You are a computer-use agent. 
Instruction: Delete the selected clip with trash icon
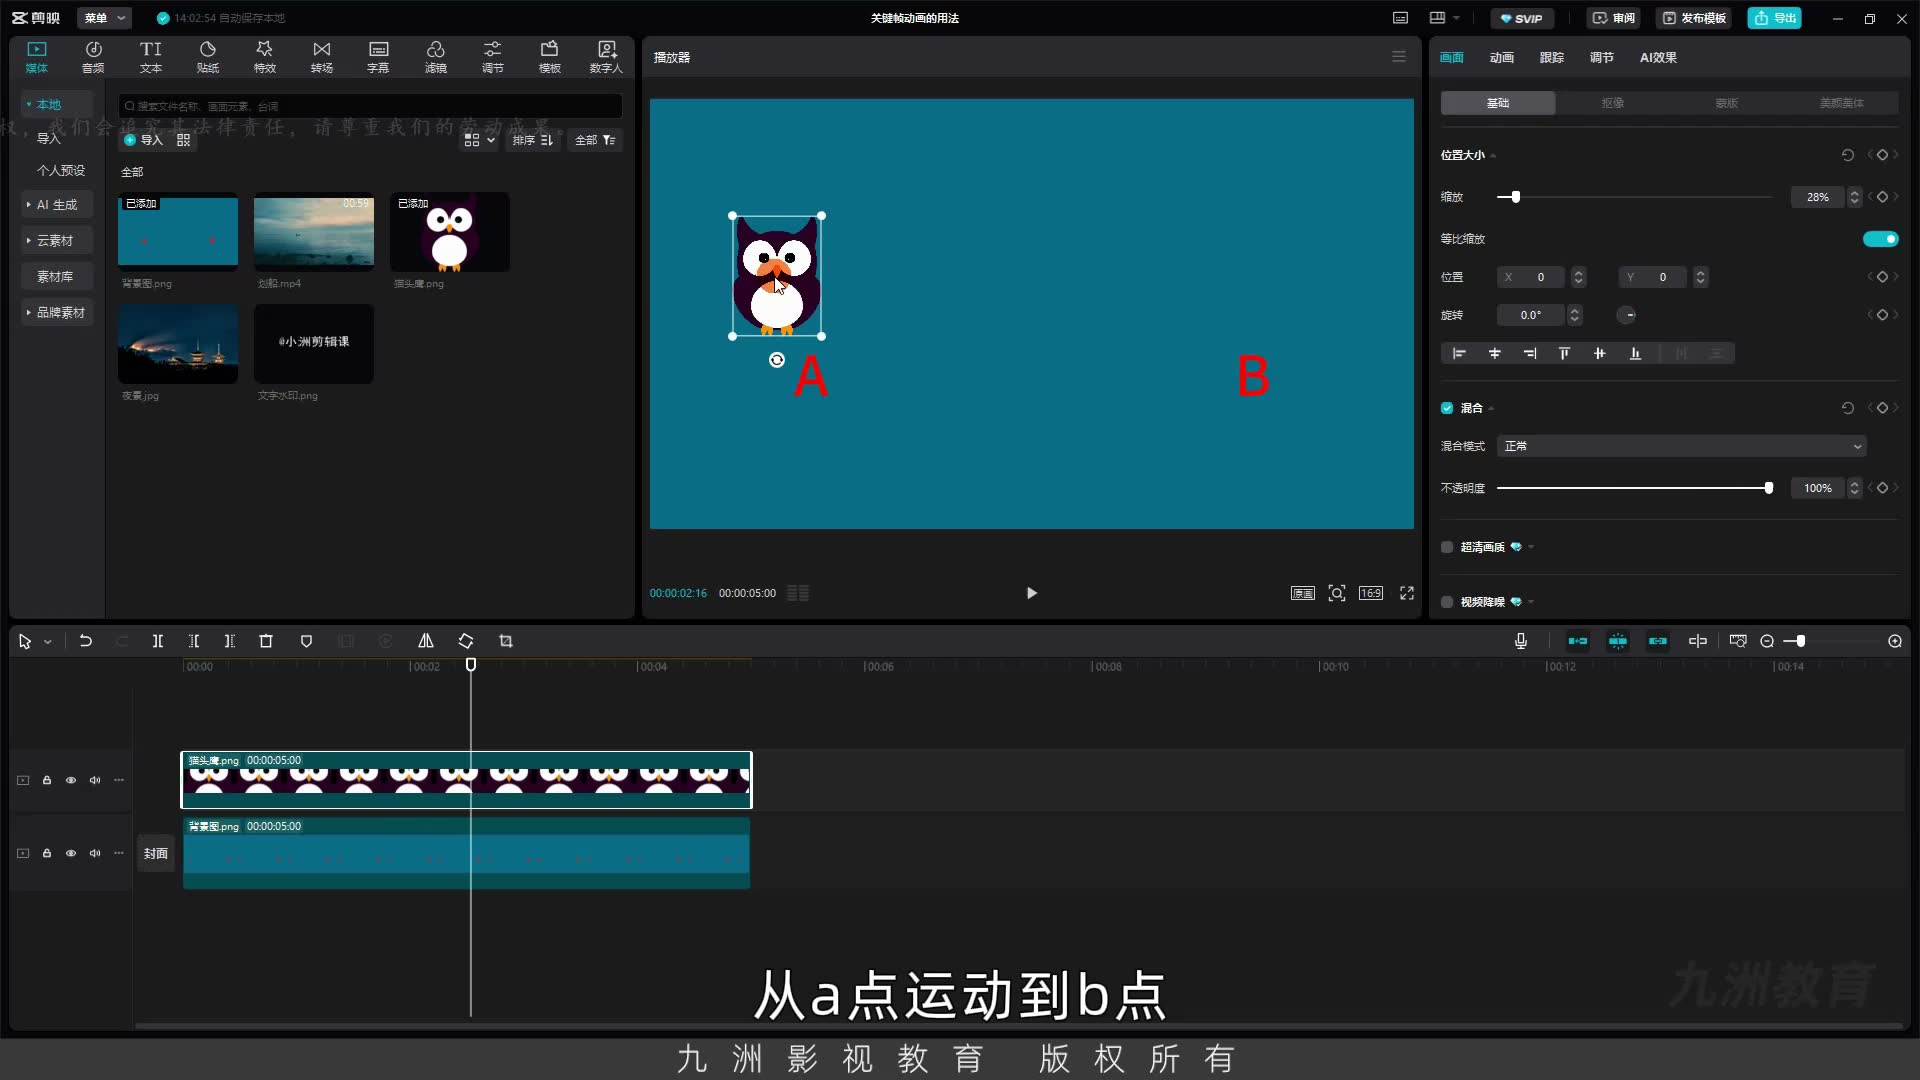pos(266,641)
